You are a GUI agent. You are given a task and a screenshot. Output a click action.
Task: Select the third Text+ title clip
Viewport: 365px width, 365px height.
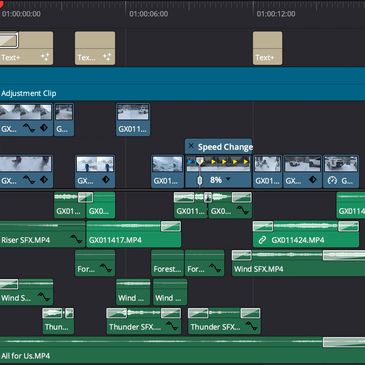coord(267,48)
